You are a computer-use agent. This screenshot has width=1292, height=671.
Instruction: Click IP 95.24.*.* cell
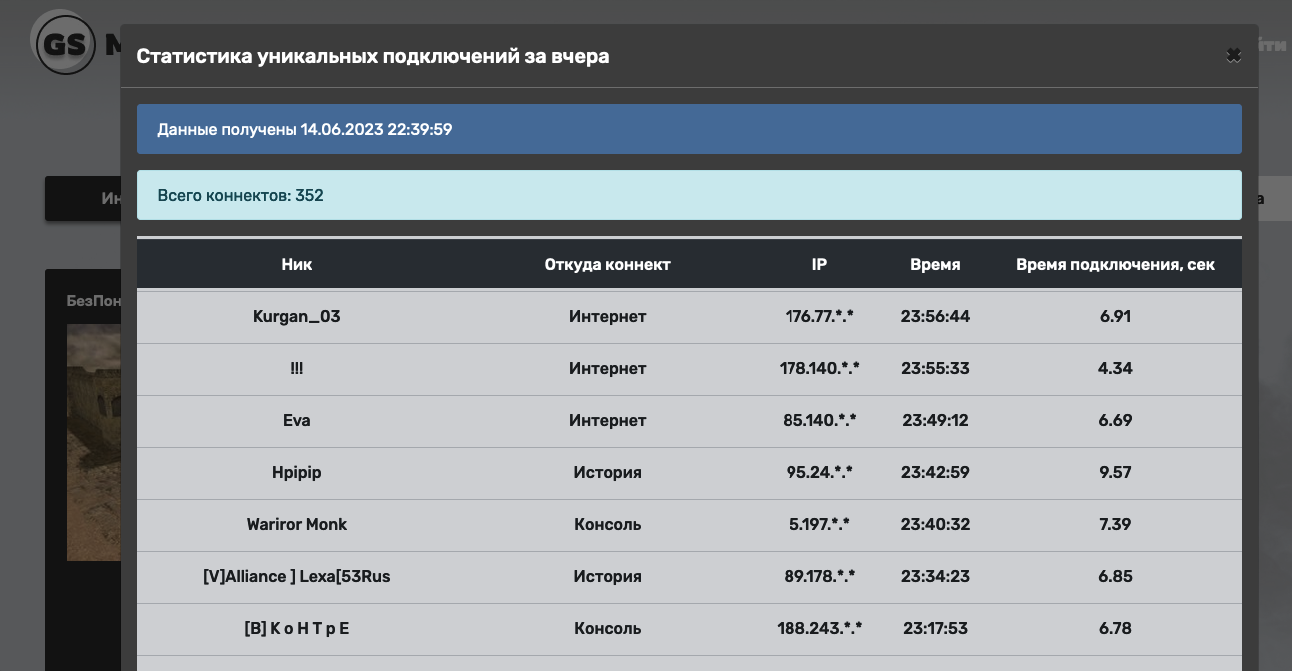pyautogui.click(x=819, y=472)
